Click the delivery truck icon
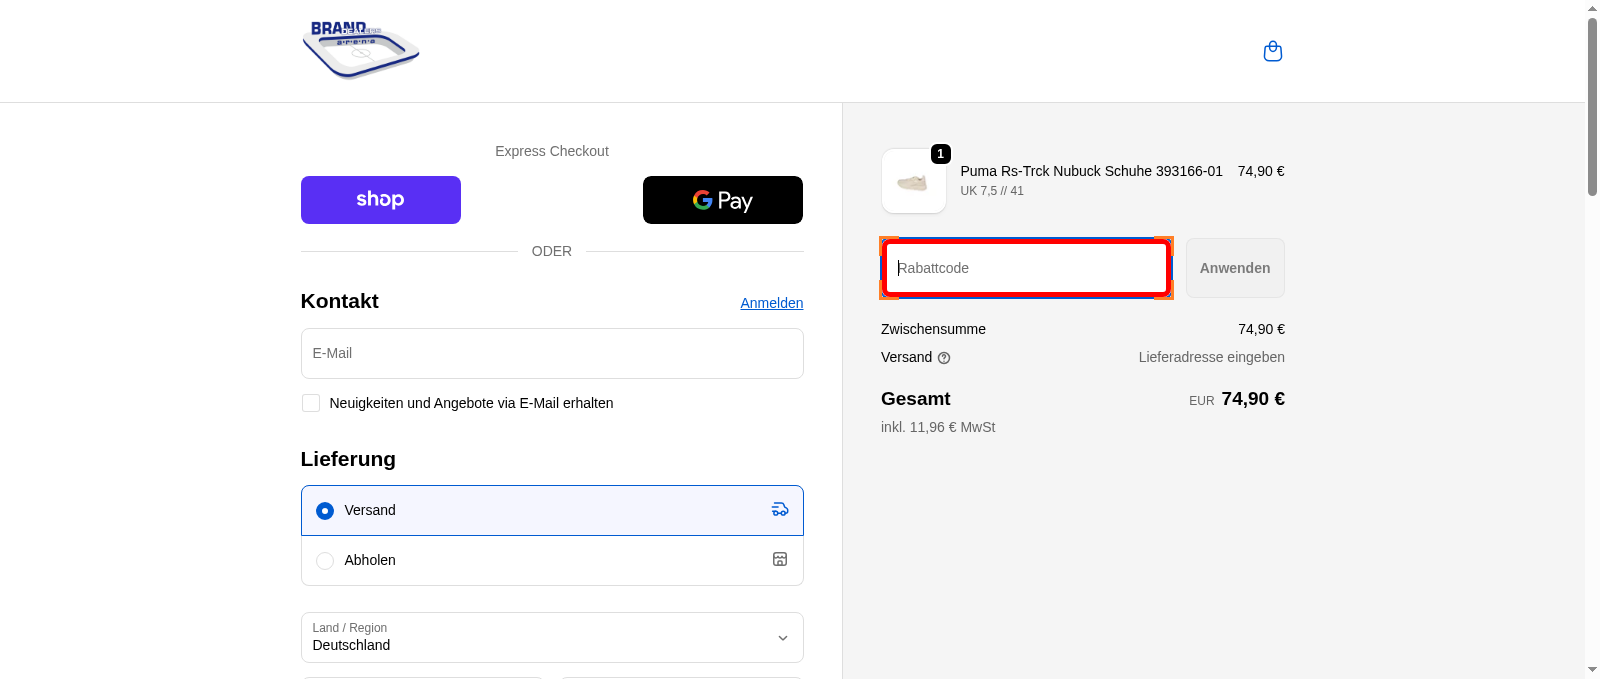The width and height of the screenshot is (1600, 679). 780,510
